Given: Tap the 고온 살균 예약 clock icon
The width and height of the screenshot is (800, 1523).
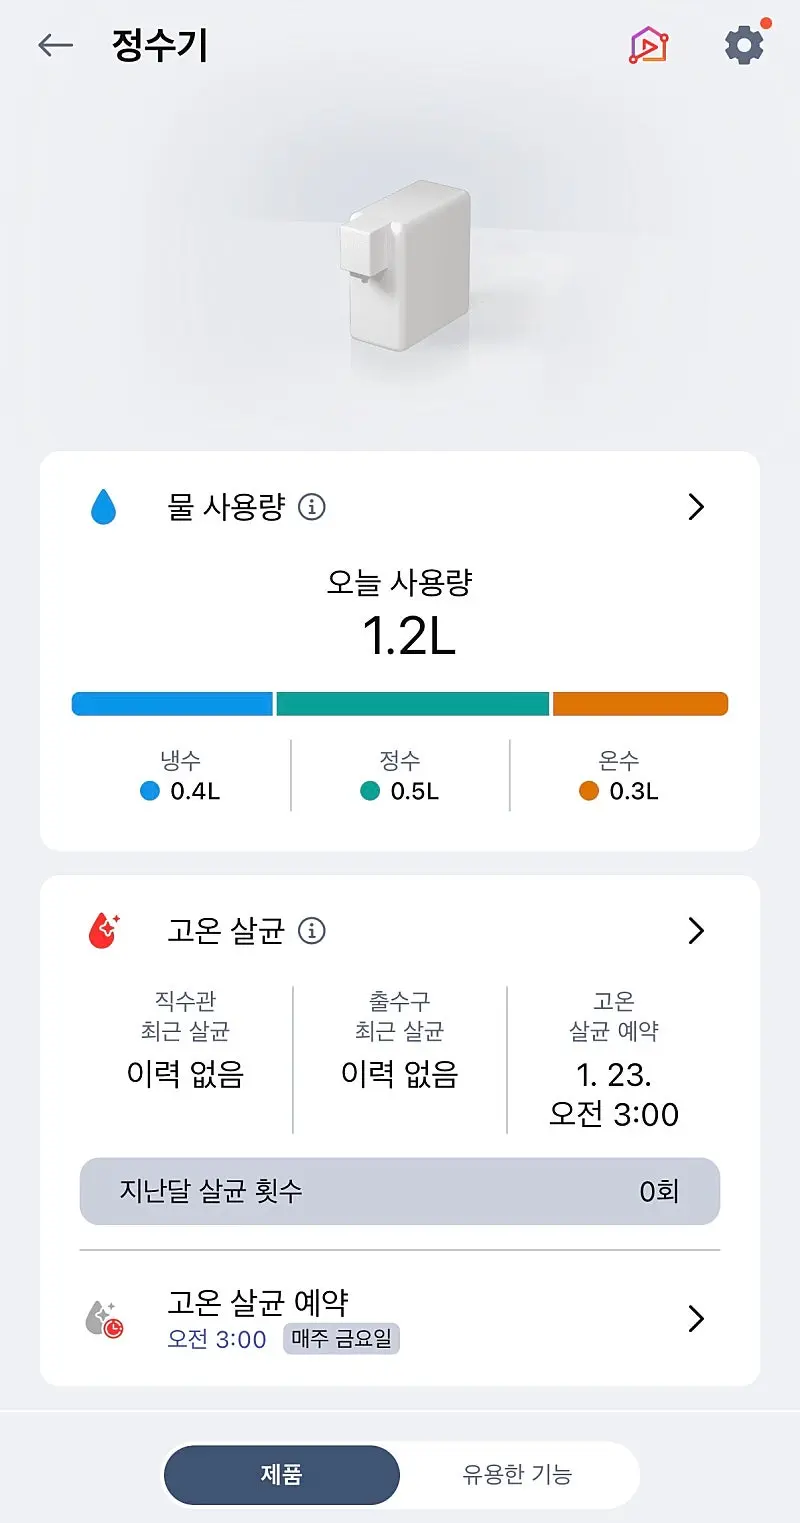Looking at the screenshot, I should pyautogui.click(x=104, y=1319).
